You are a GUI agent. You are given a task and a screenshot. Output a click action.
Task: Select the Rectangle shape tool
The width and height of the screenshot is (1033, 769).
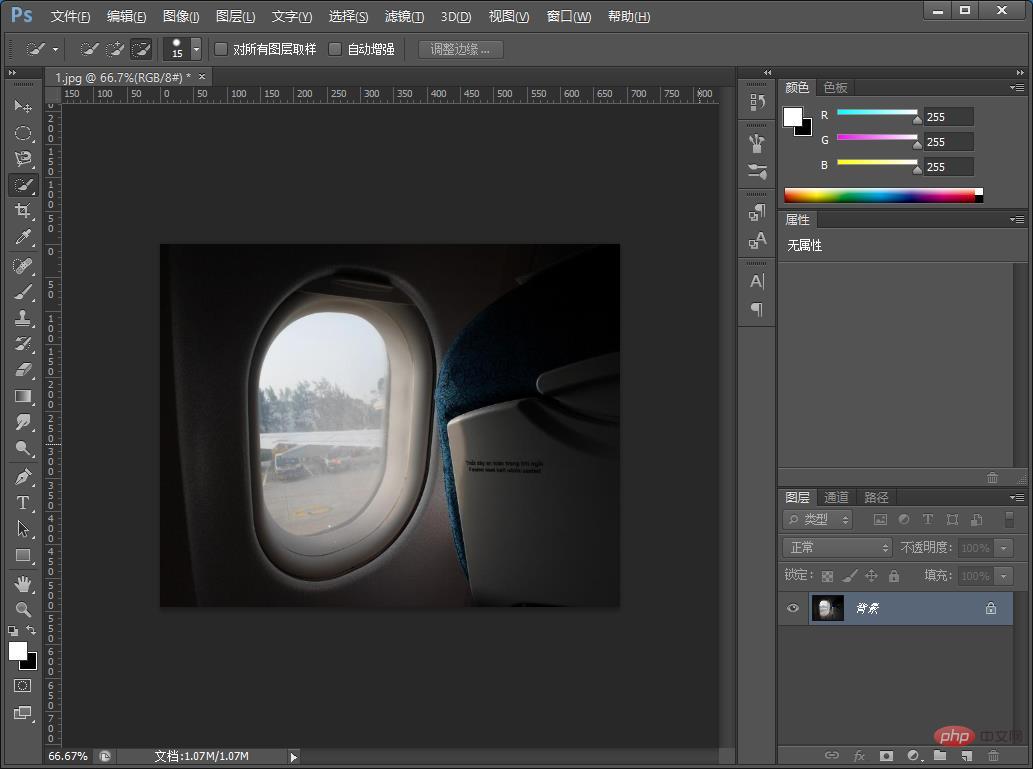[23, 555]
